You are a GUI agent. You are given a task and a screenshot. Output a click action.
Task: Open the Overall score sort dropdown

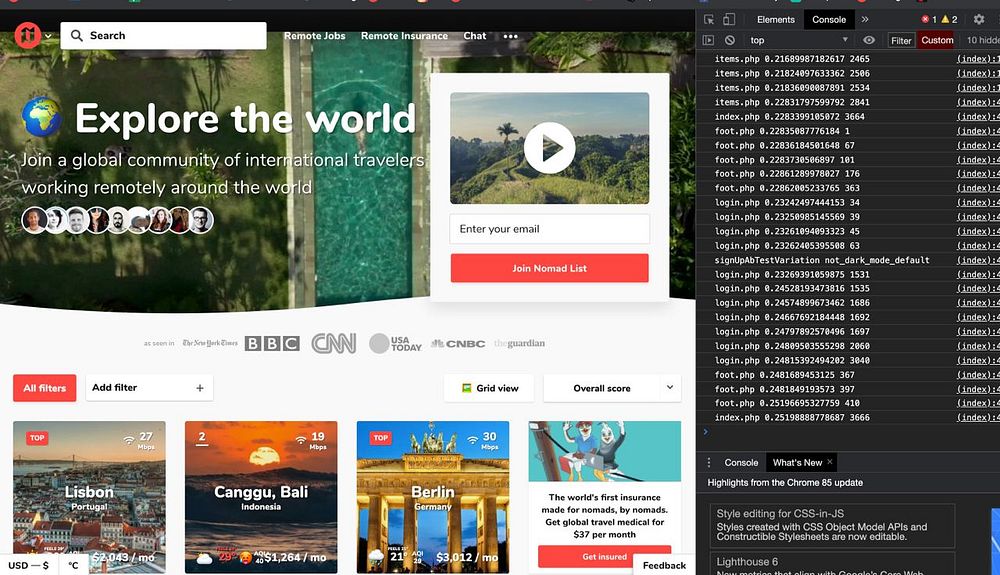pos(612,388)
